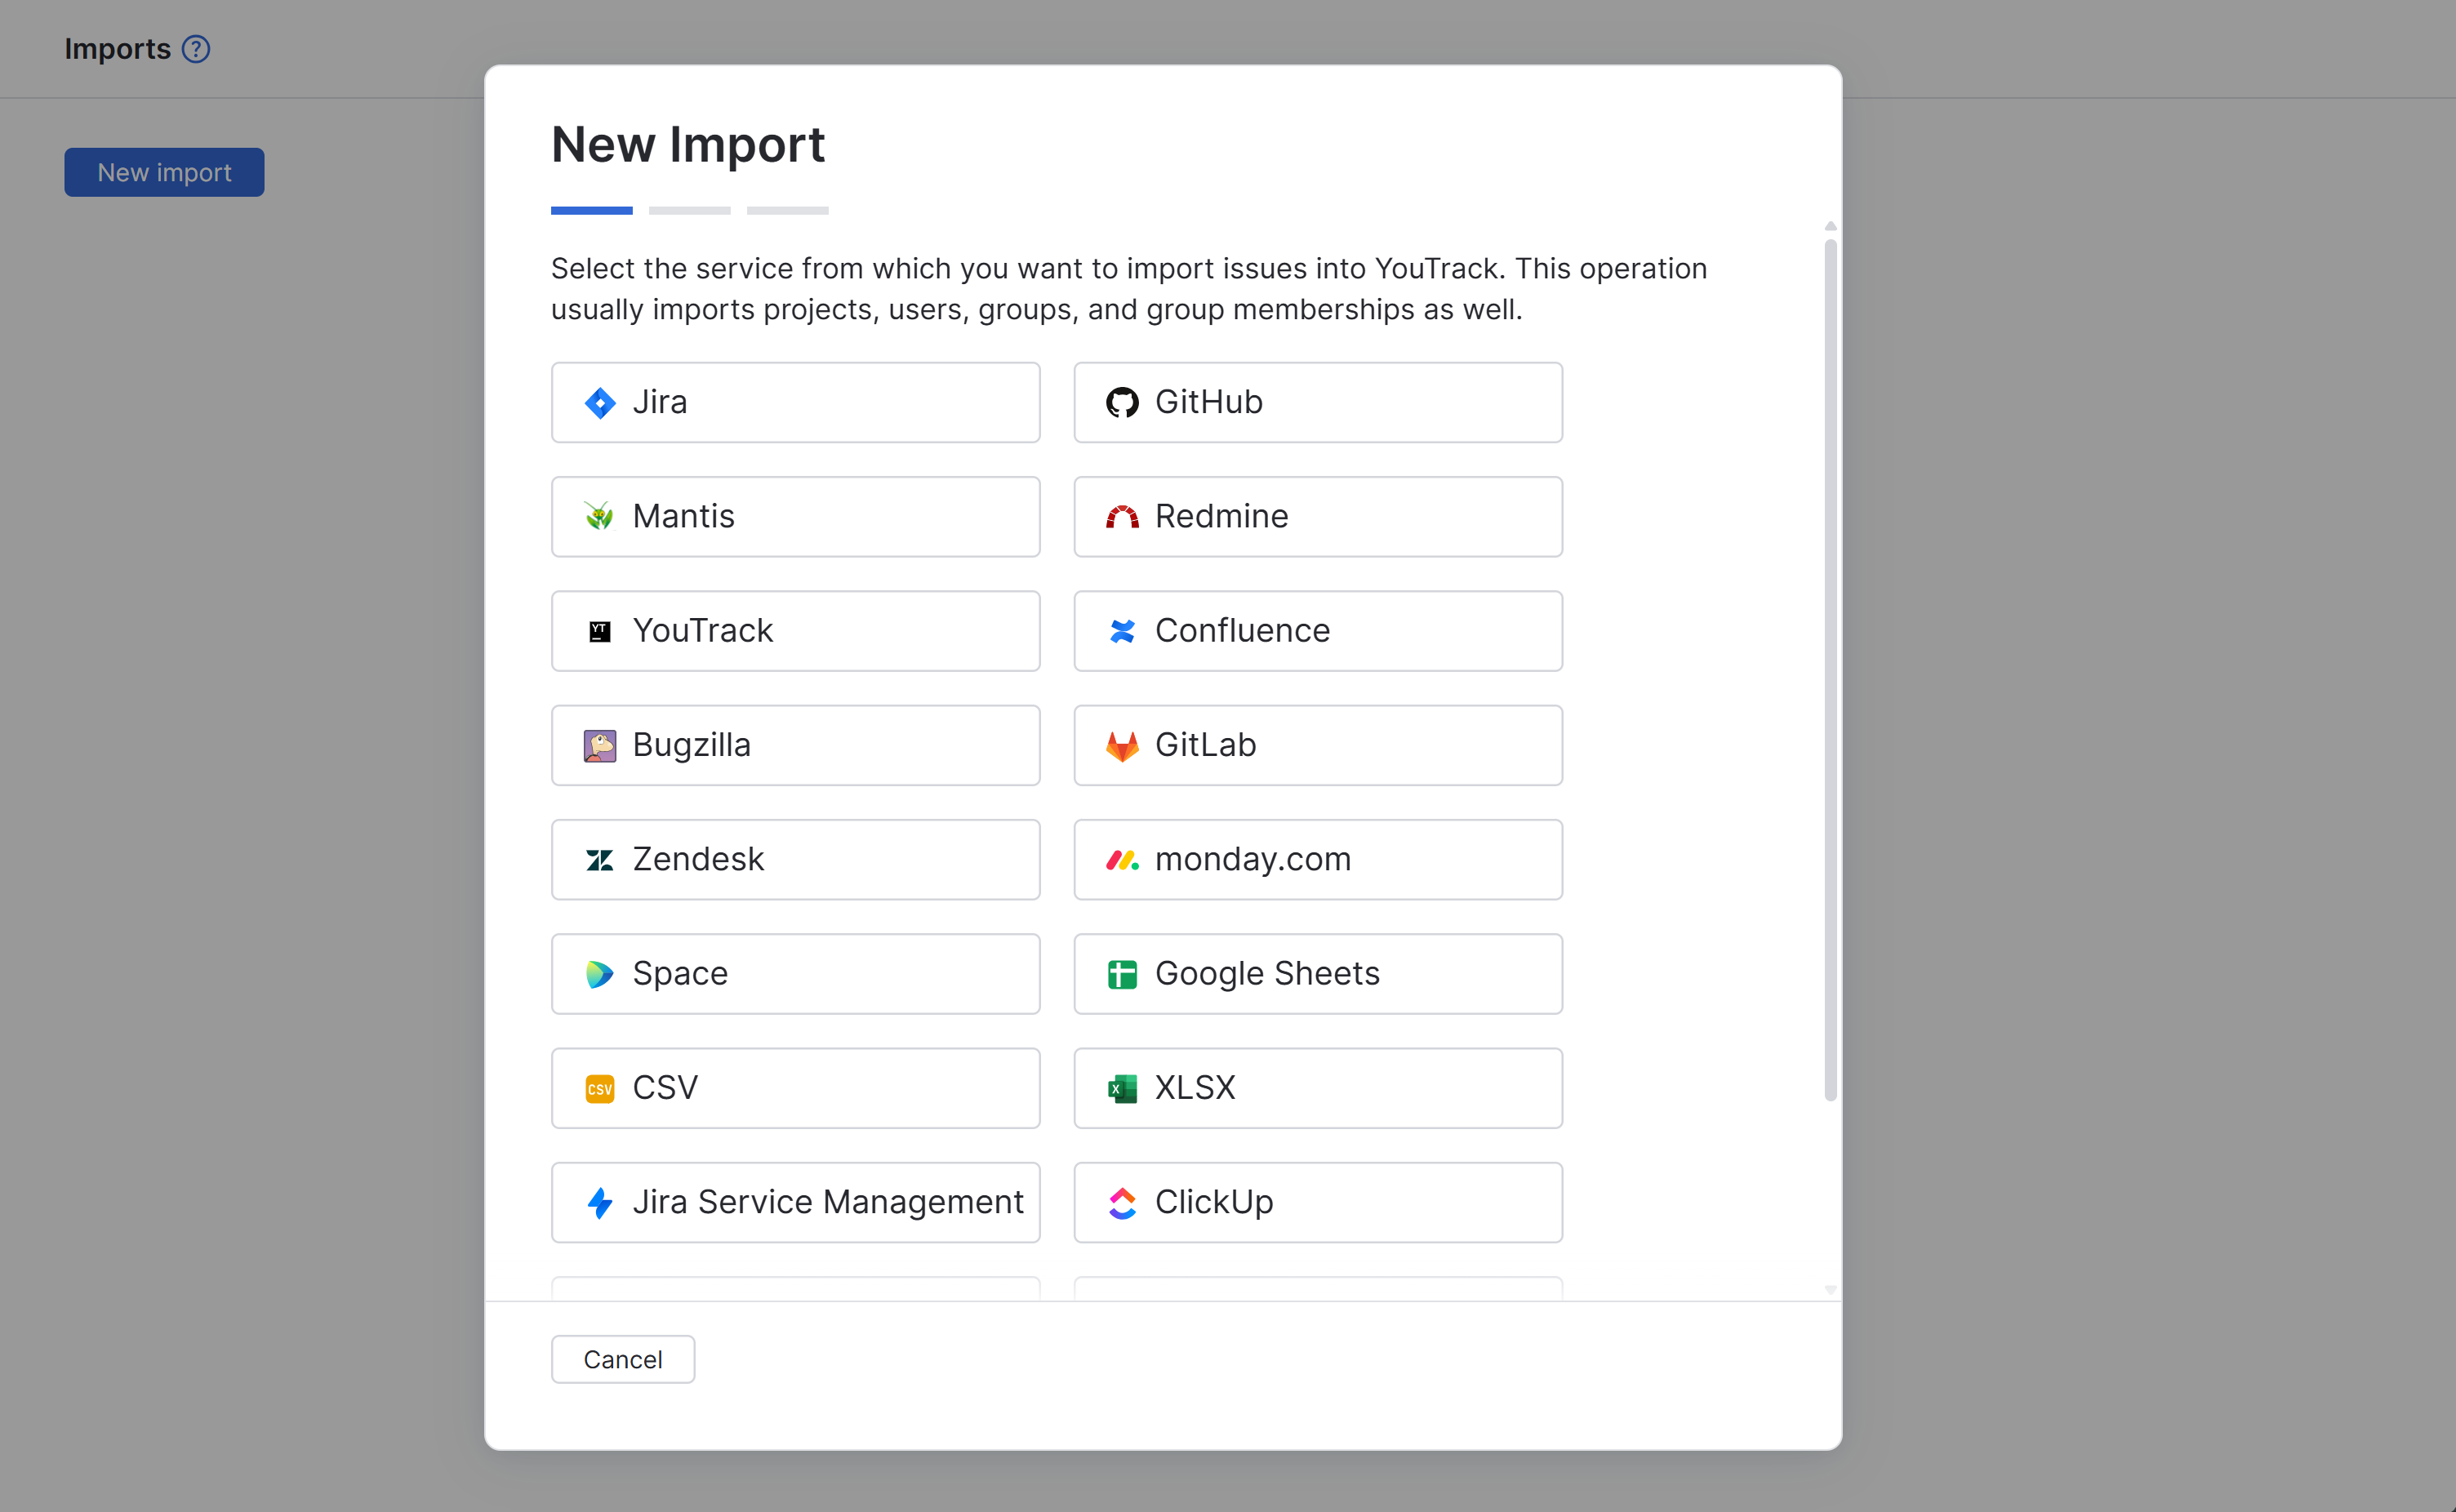Click the Mantis bug icon
The image size is (2456, 1512).
pyautogui.click(x=600, y=517)
